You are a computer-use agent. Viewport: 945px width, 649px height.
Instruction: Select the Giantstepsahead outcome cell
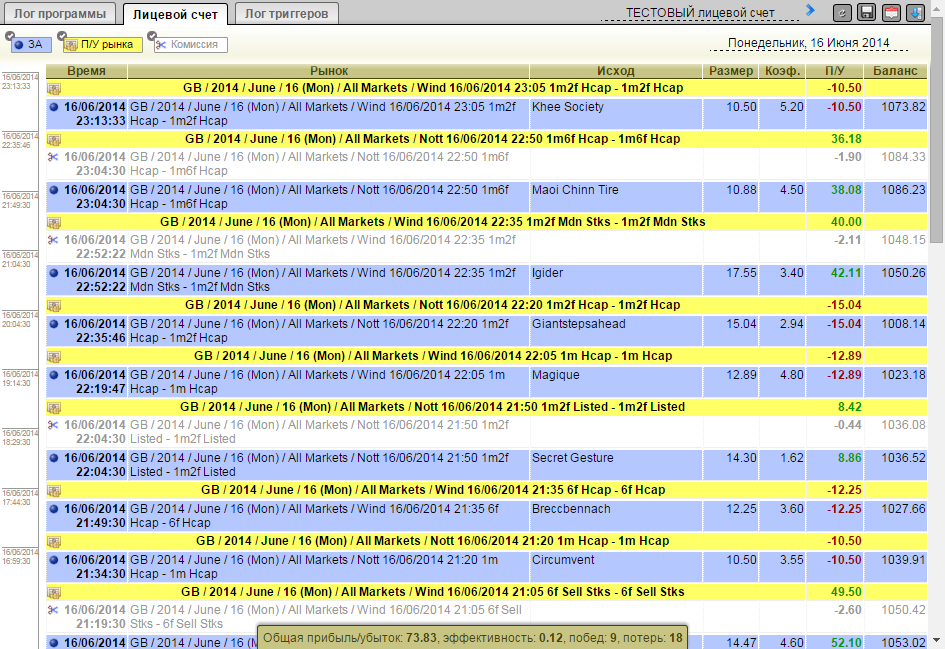(x=615, y=331)
